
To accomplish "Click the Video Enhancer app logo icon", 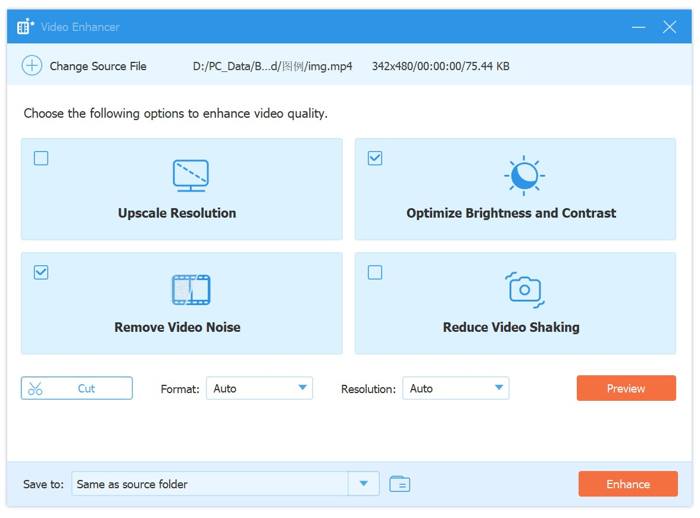I will [25, 27].
